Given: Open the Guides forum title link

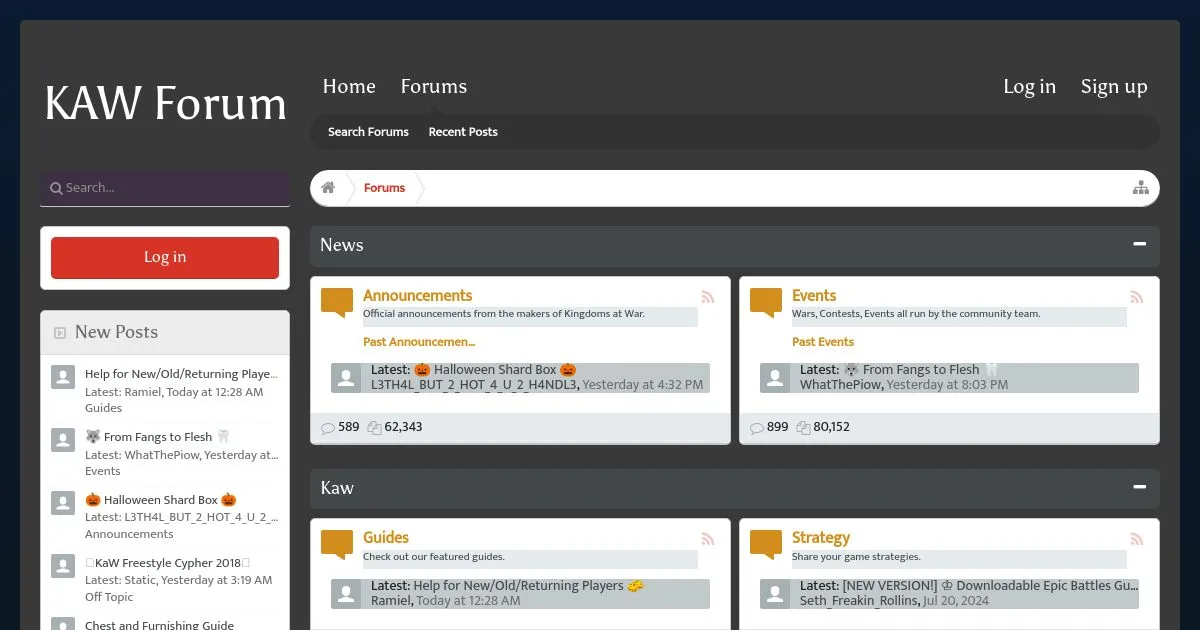Looking at the screenshot, I should point(386,538).
